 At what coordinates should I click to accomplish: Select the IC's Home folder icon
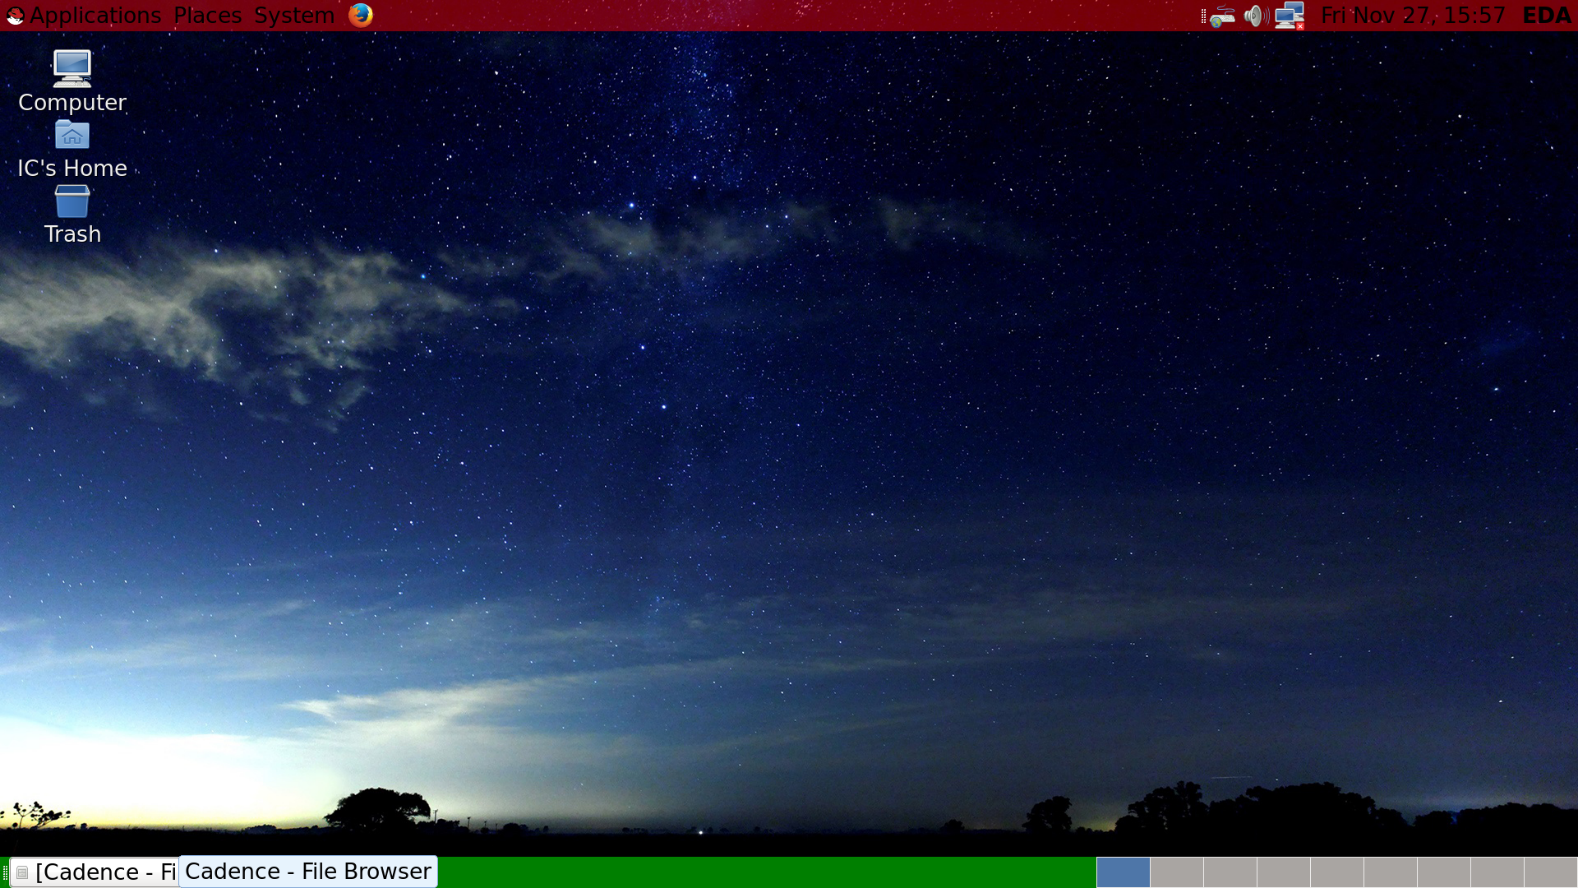[x=72, y=136]
